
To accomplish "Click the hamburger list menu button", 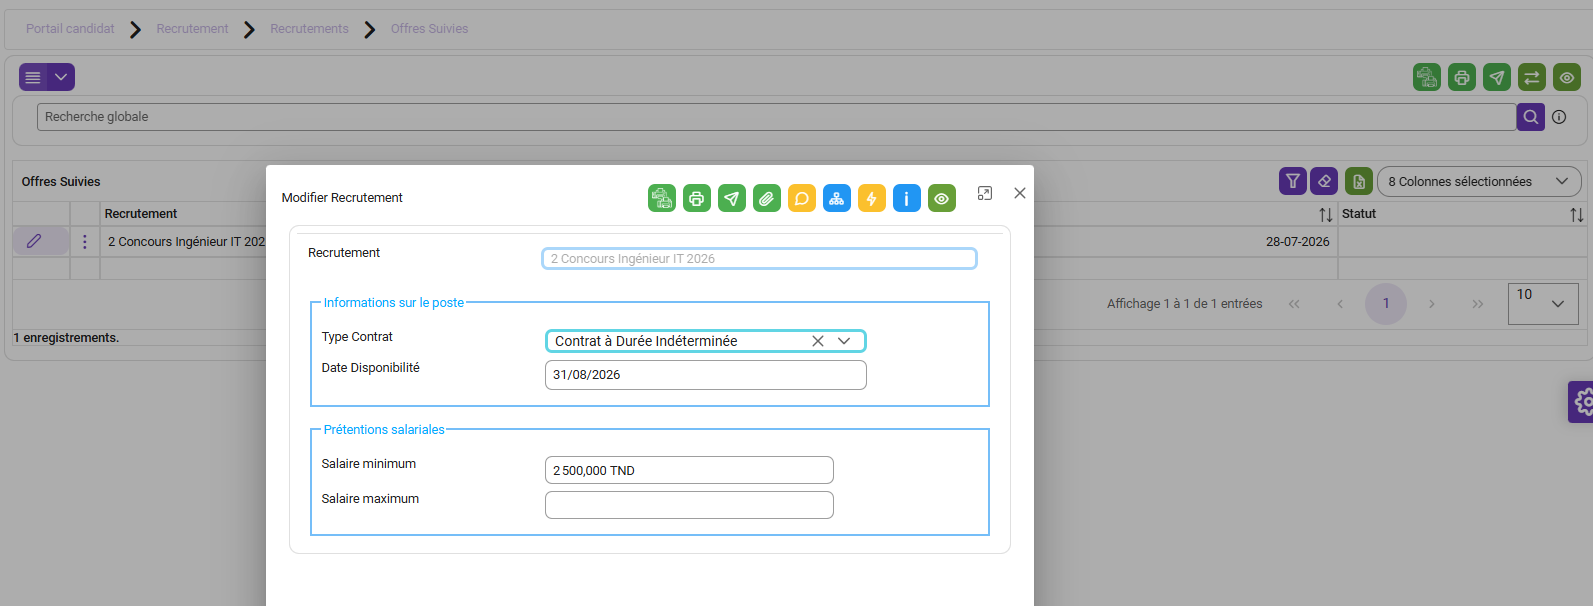I will 33,77.
